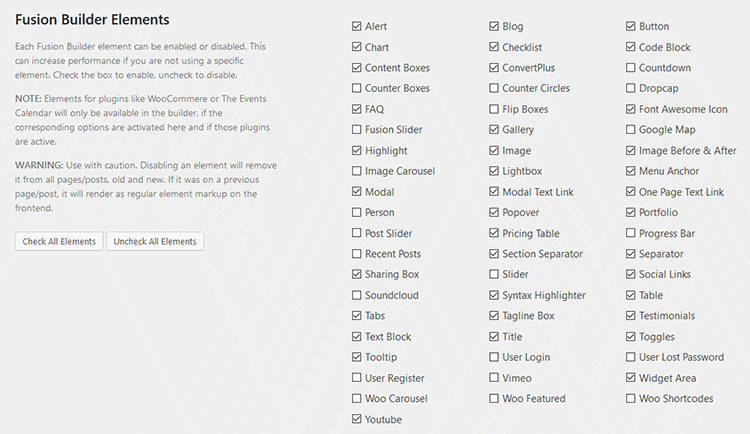The height and width of the screenshot is (434, 750).
Task: Check the Soundcloud element box
Action: [x=356, y=295]
